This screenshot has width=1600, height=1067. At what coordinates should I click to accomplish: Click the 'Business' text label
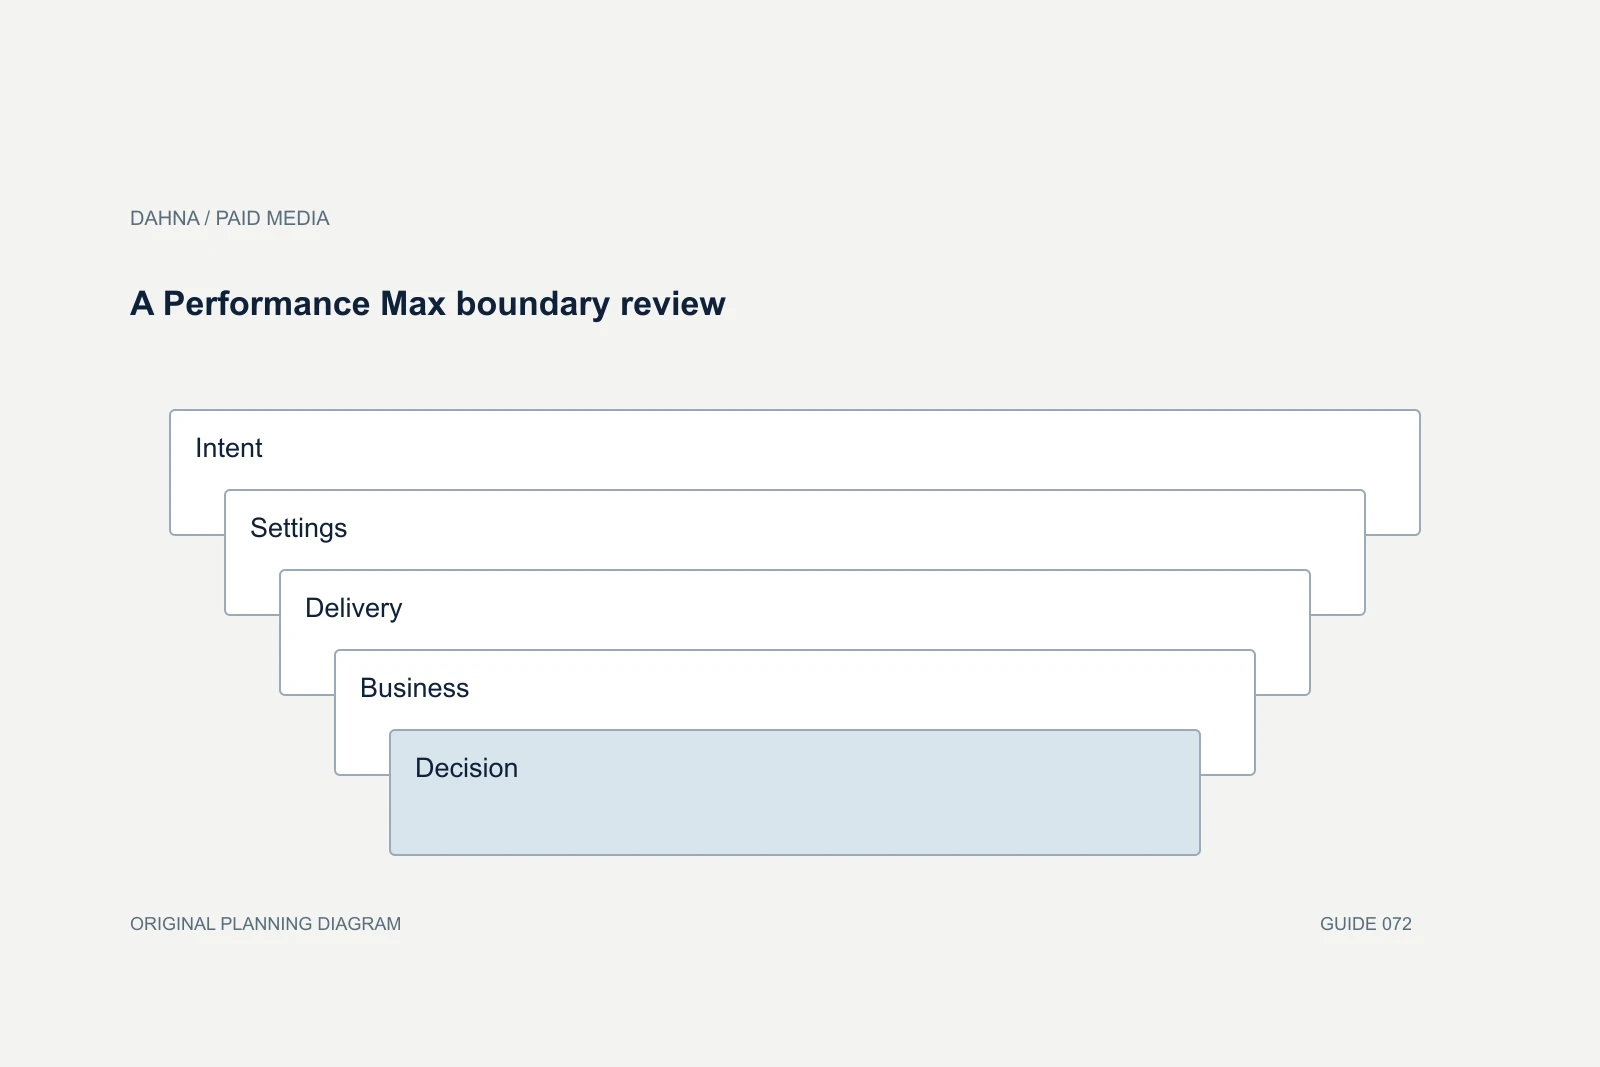(x=414, y=688)
